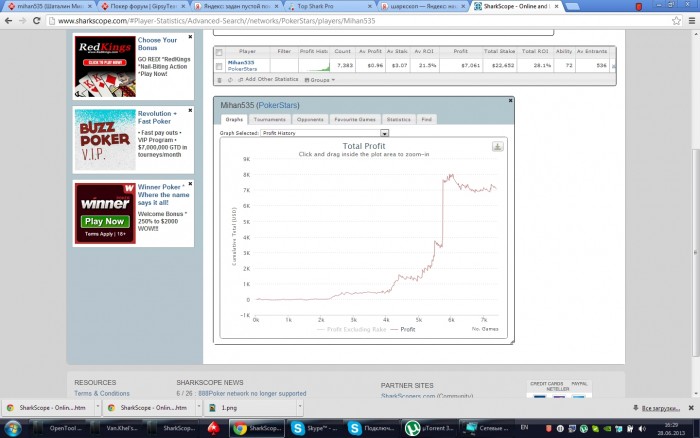700x438 pixels.
Task: Open PokerStars from the taskbar
Action: [214, 428]
